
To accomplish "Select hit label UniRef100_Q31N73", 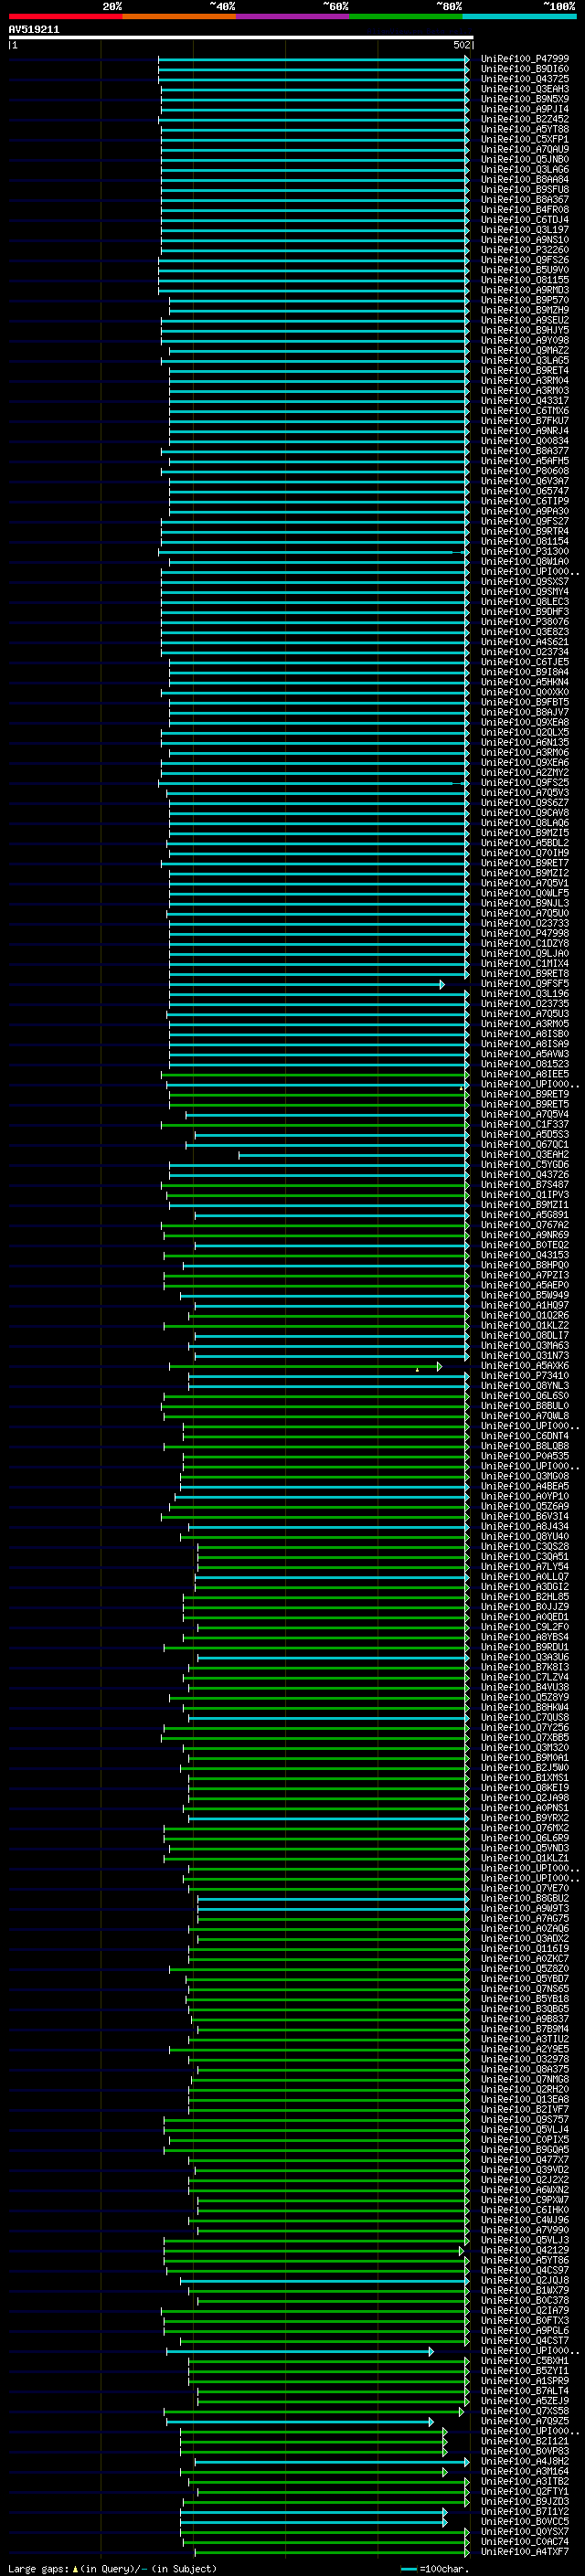I will coord(525,1356).
